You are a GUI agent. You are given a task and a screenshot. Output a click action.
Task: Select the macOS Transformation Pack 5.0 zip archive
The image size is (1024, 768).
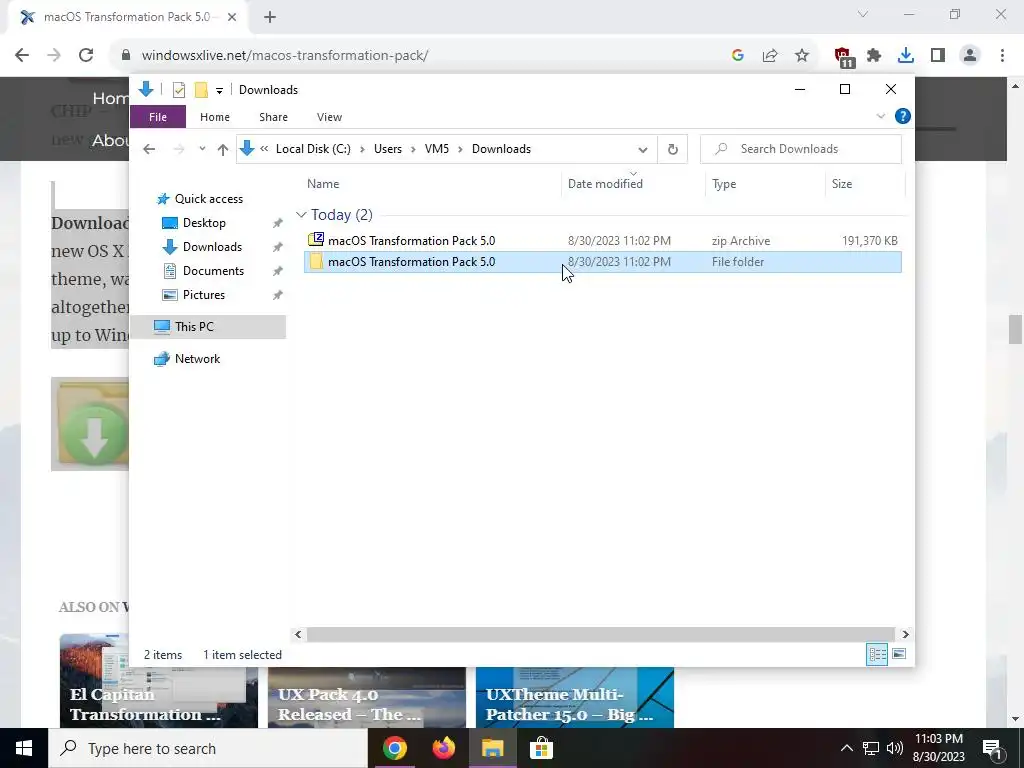coord(602,240)
